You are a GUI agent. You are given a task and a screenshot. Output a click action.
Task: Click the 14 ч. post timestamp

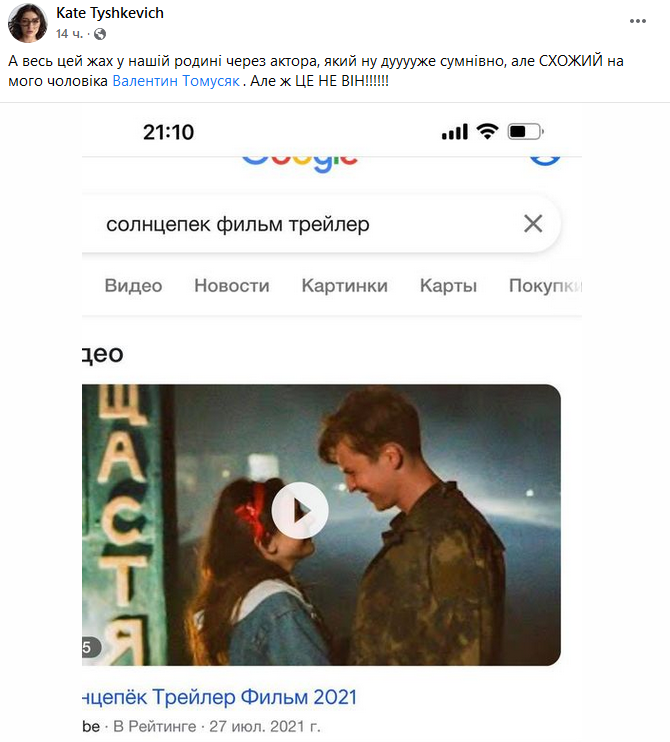[69, 34]
